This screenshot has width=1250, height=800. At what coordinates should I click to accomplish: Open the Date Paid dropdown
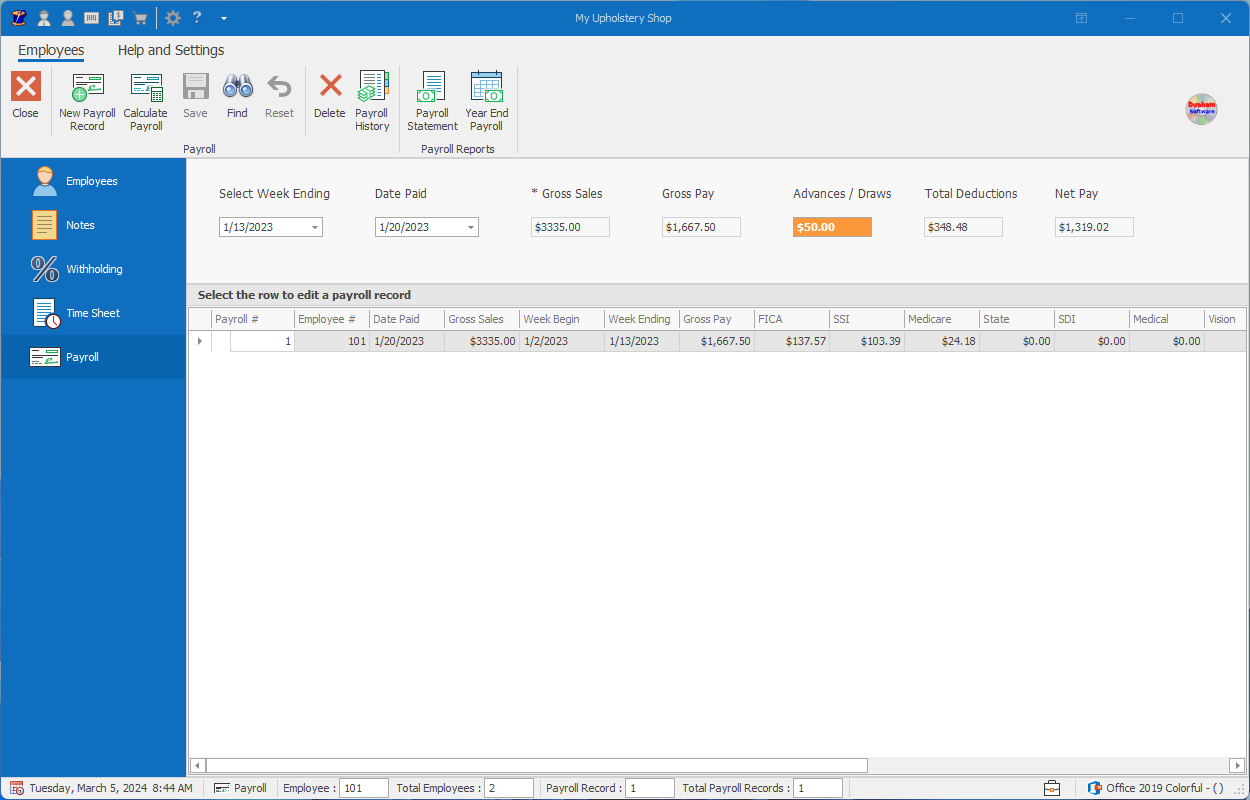[469, 227]
